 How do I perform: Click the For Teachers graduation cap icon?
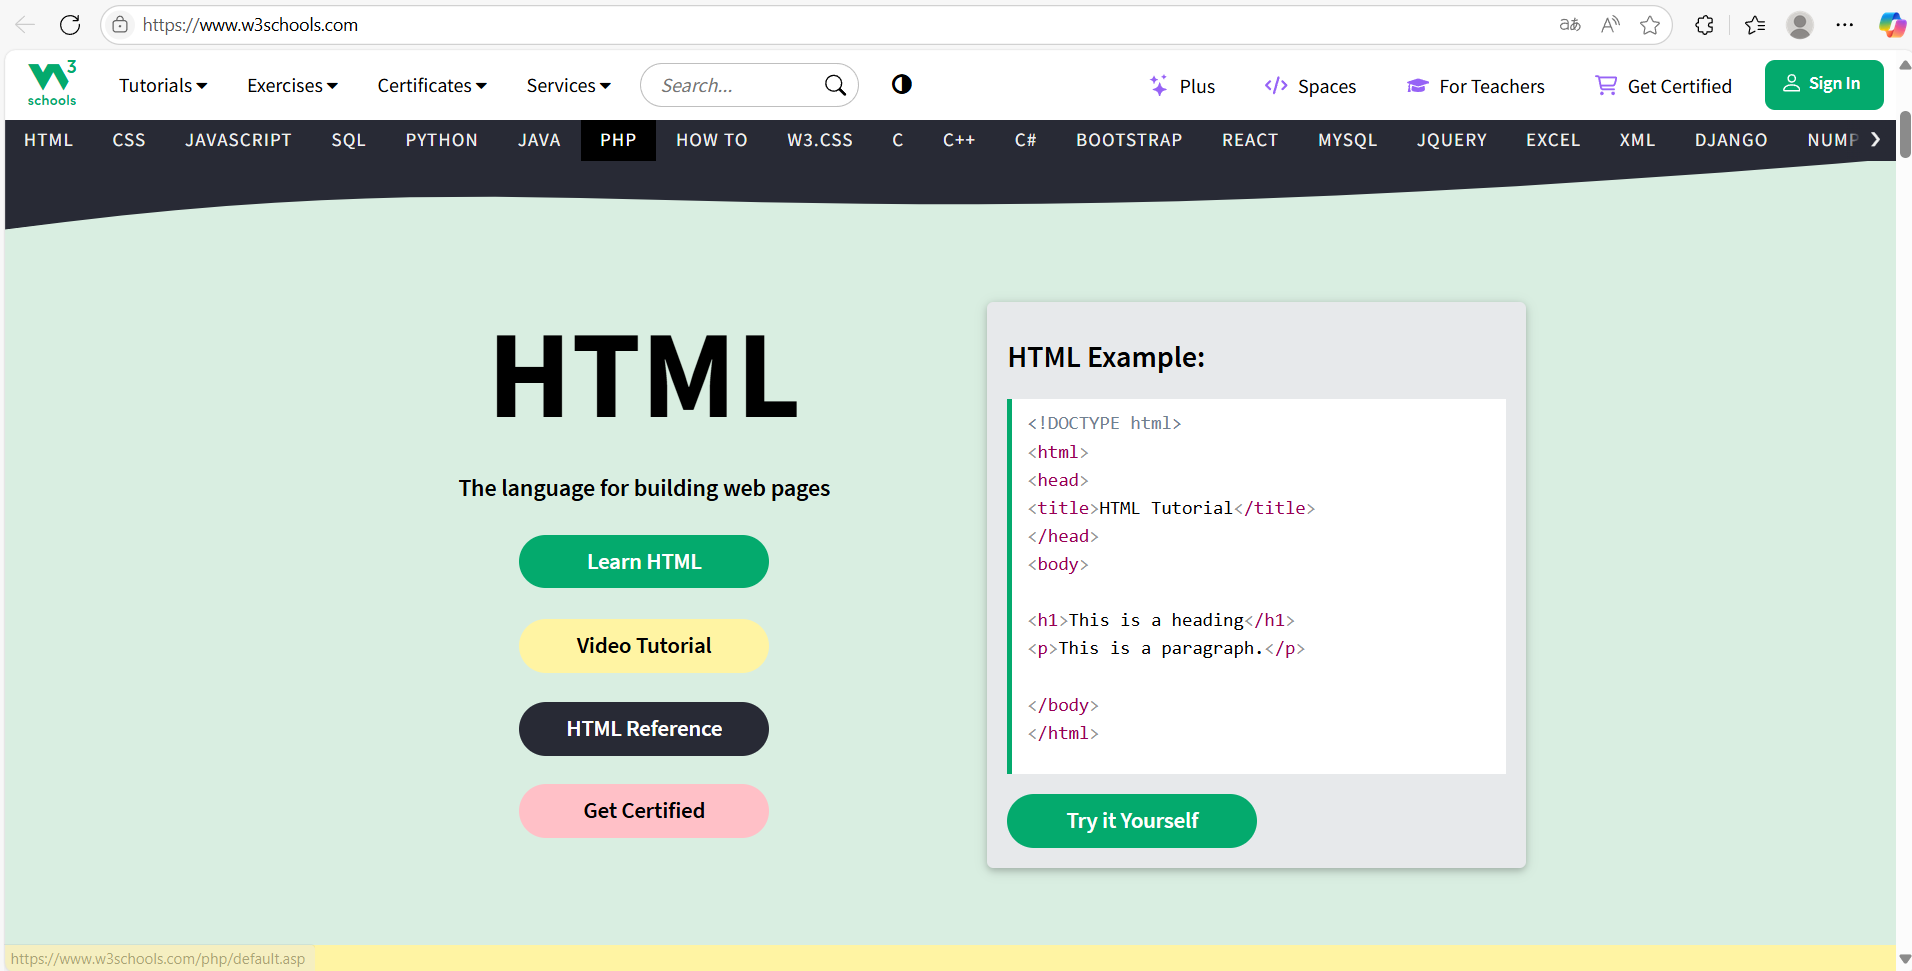pyautogui.click(x=1417, y=86)
